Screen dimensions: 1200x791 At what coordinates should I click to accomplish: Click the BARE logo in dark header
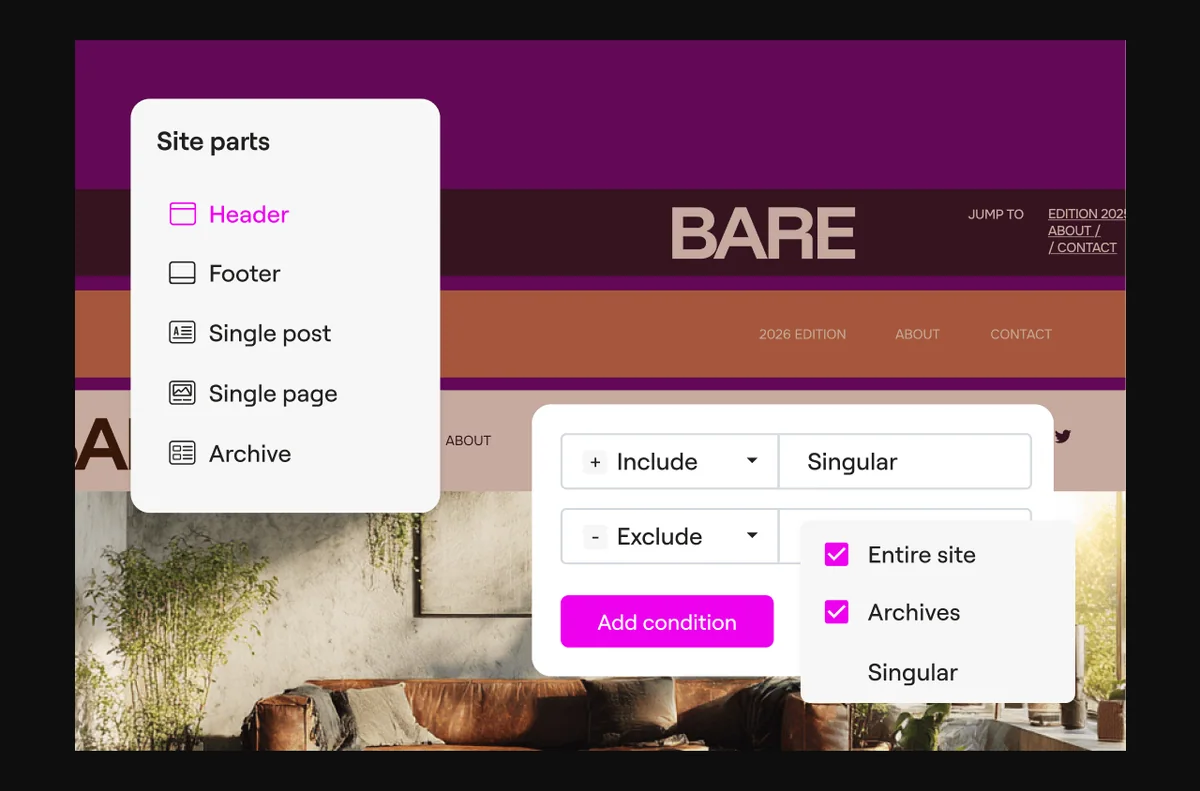[763, 233]
